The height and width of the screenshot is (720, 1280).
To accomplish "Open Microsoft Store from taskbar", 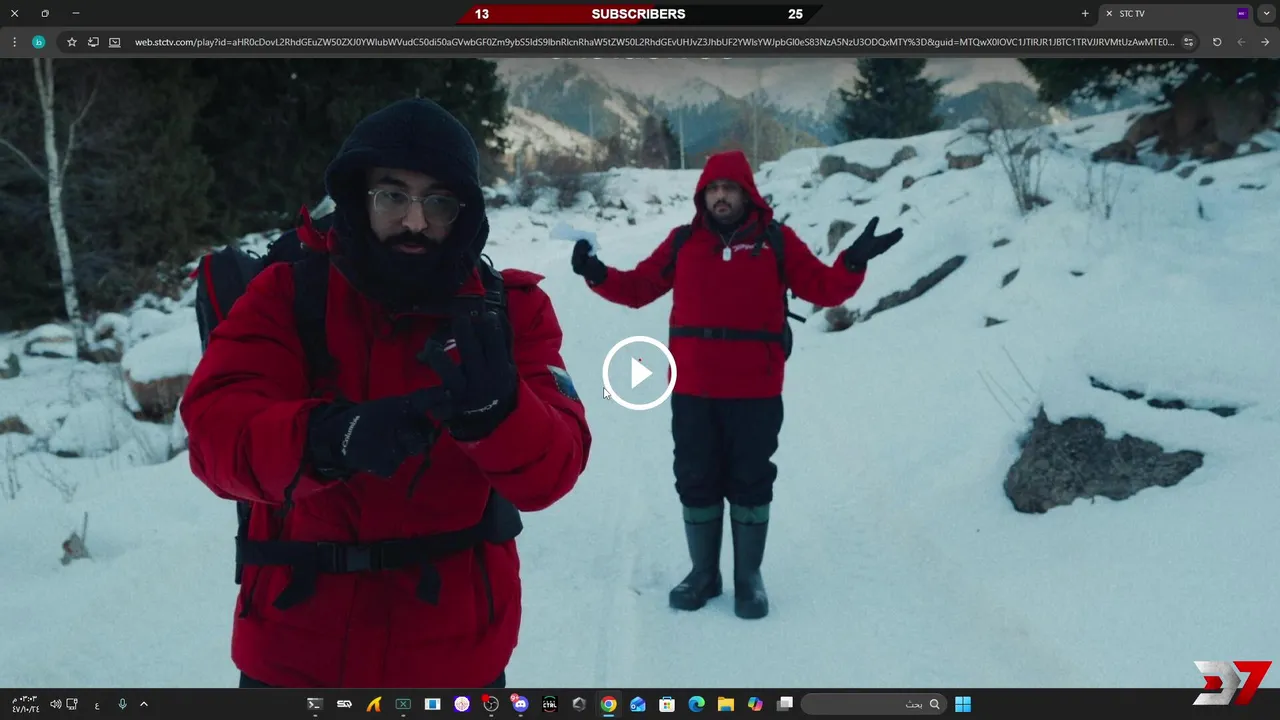I will pyautogui.click(x=667, y=704).
